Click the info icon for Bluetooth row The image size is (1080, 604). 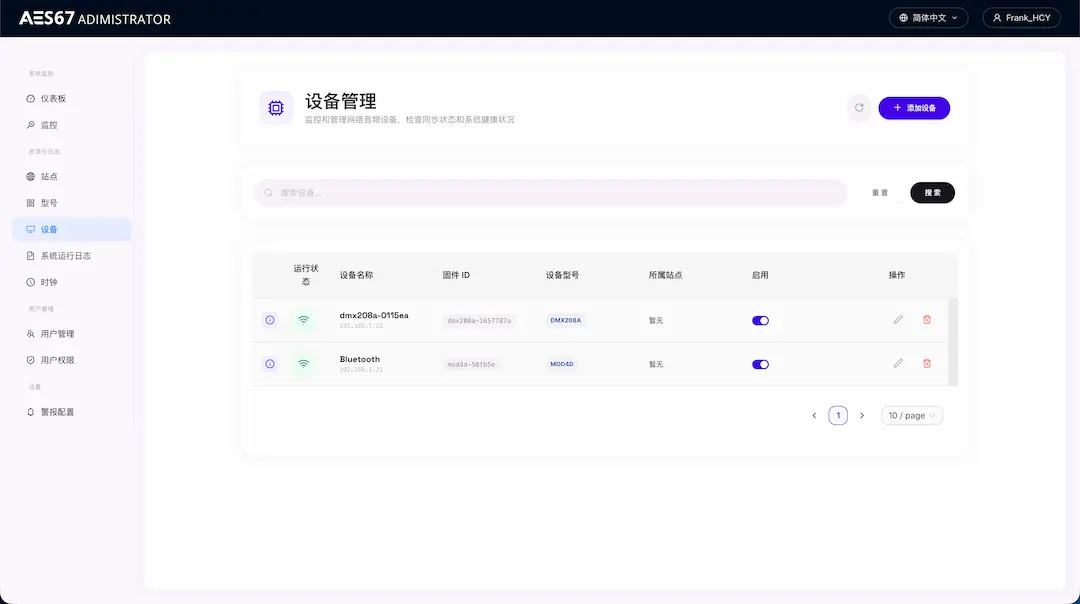(x=270, y=364)
